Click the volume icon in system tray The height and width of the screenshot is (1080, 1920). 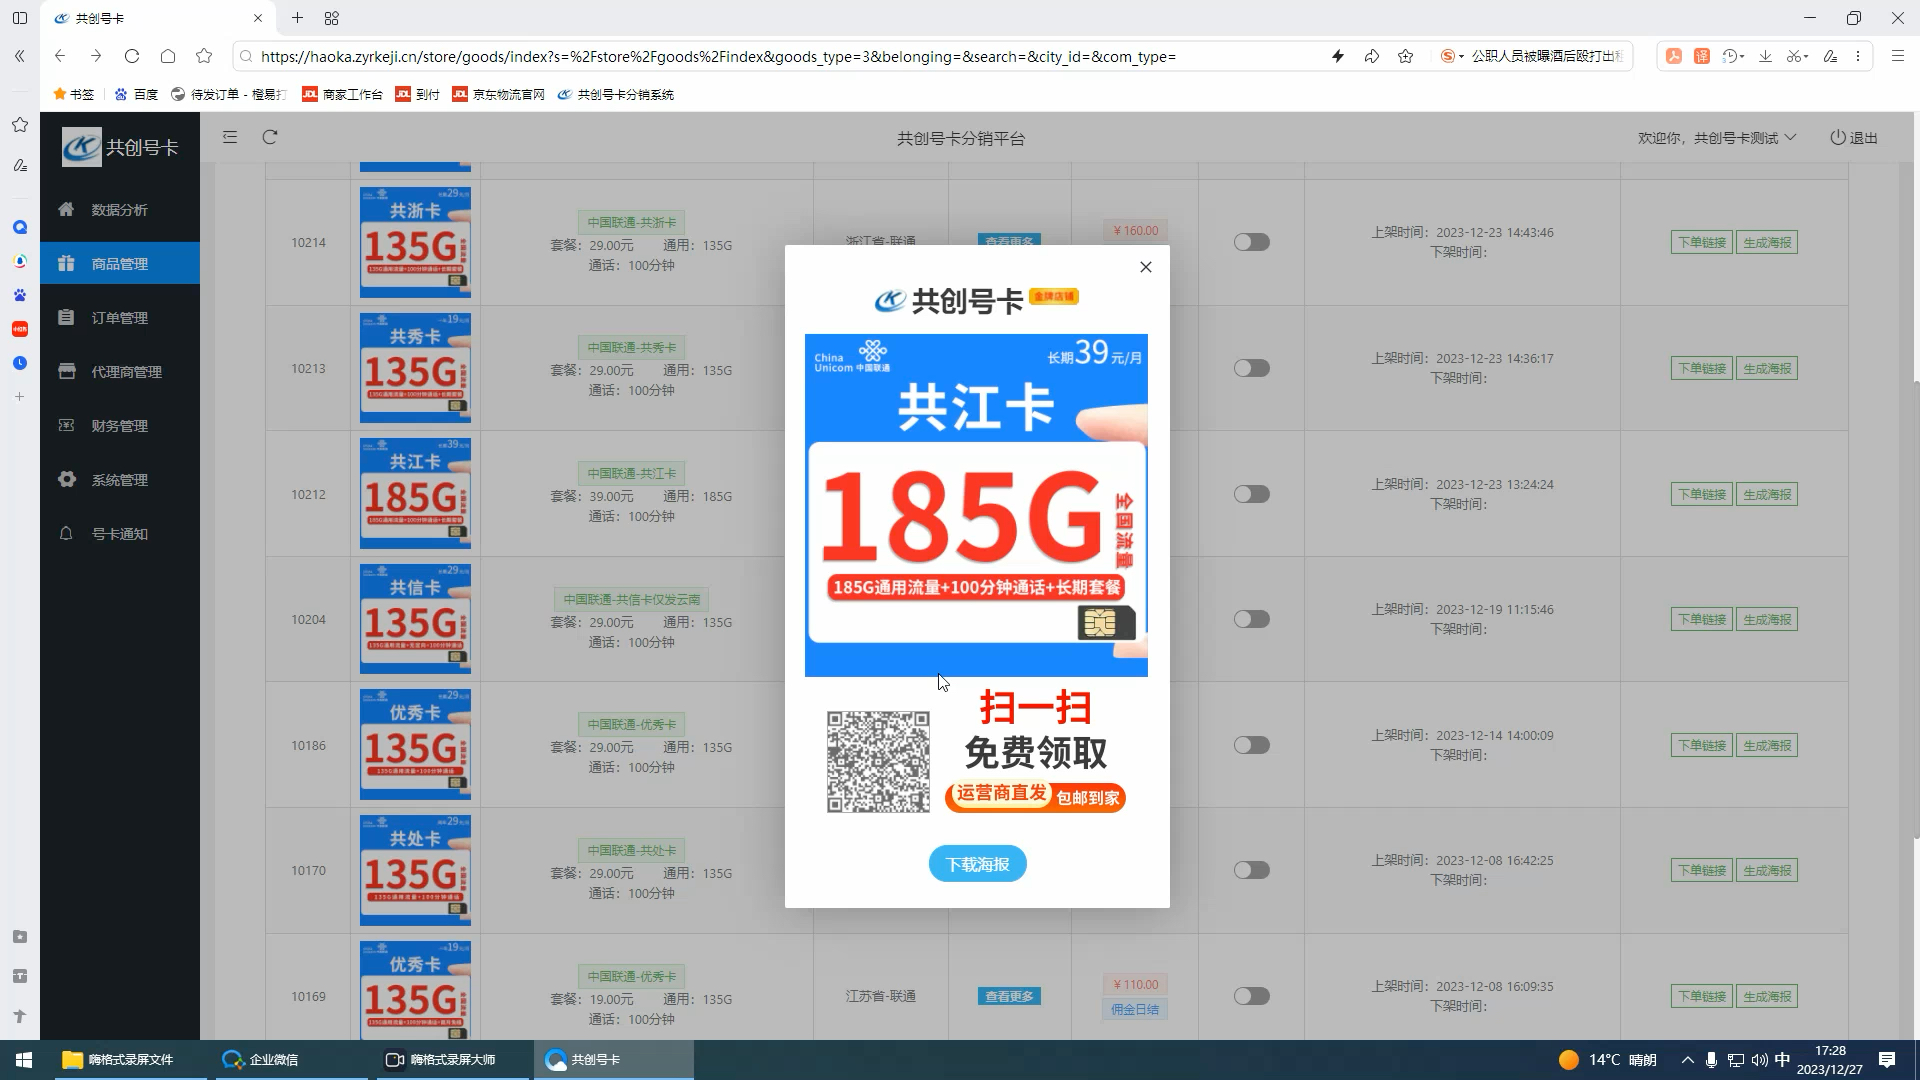pyautogui.click(x=1760, y=1060)
